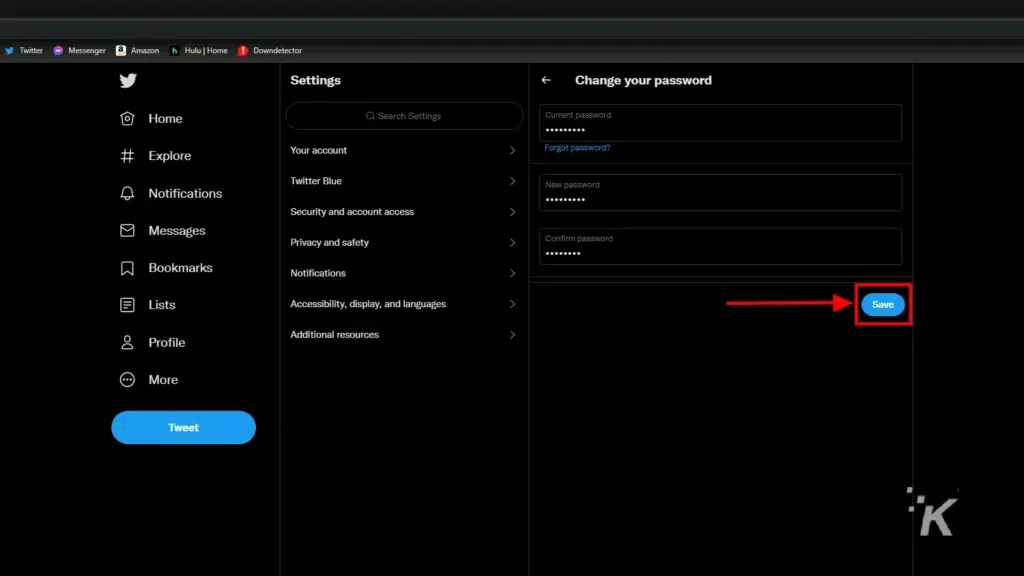1024x576 pixels.
Task: Expand Security and account access chevron
Action: (x=513, y=212)
